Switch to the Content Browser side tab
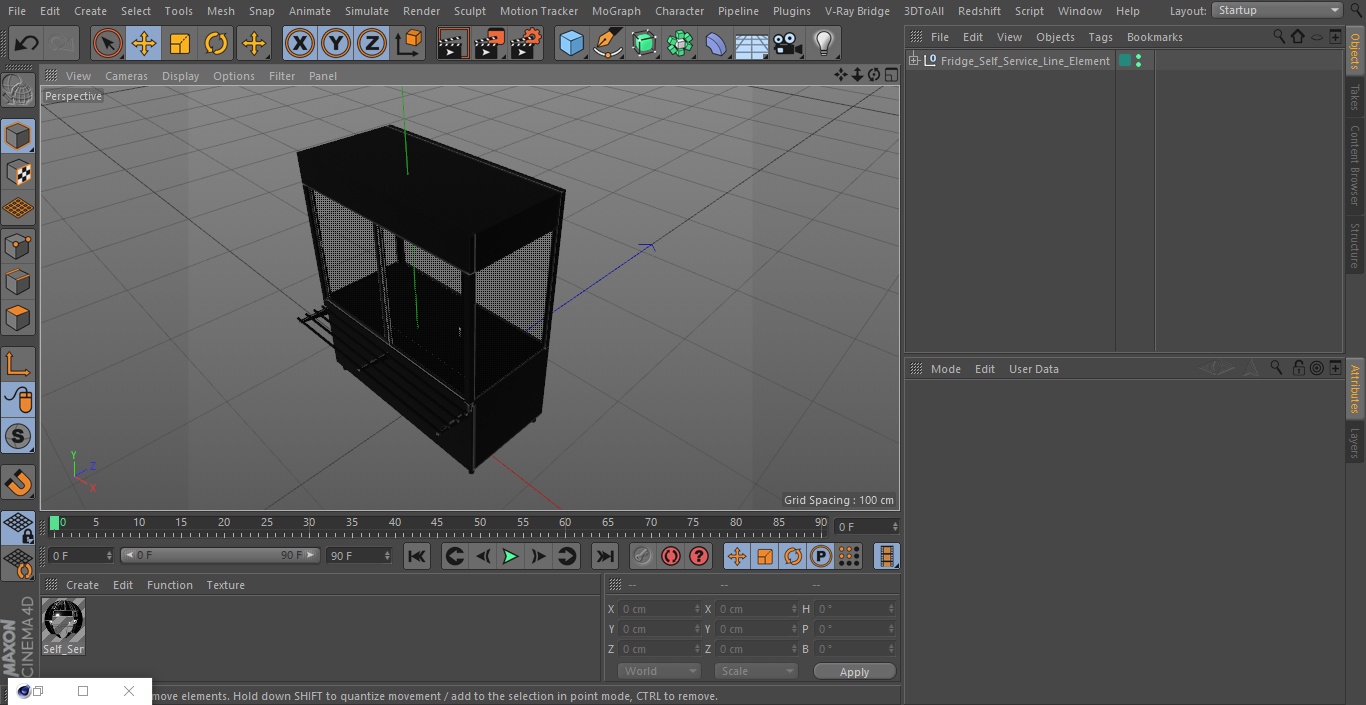 (x=1355, y=165)
